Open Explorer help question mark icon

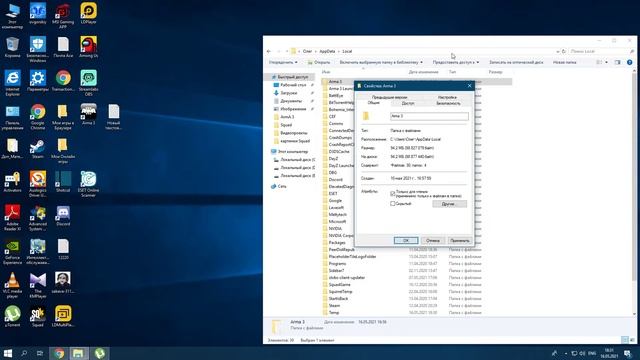pos(629,62)
